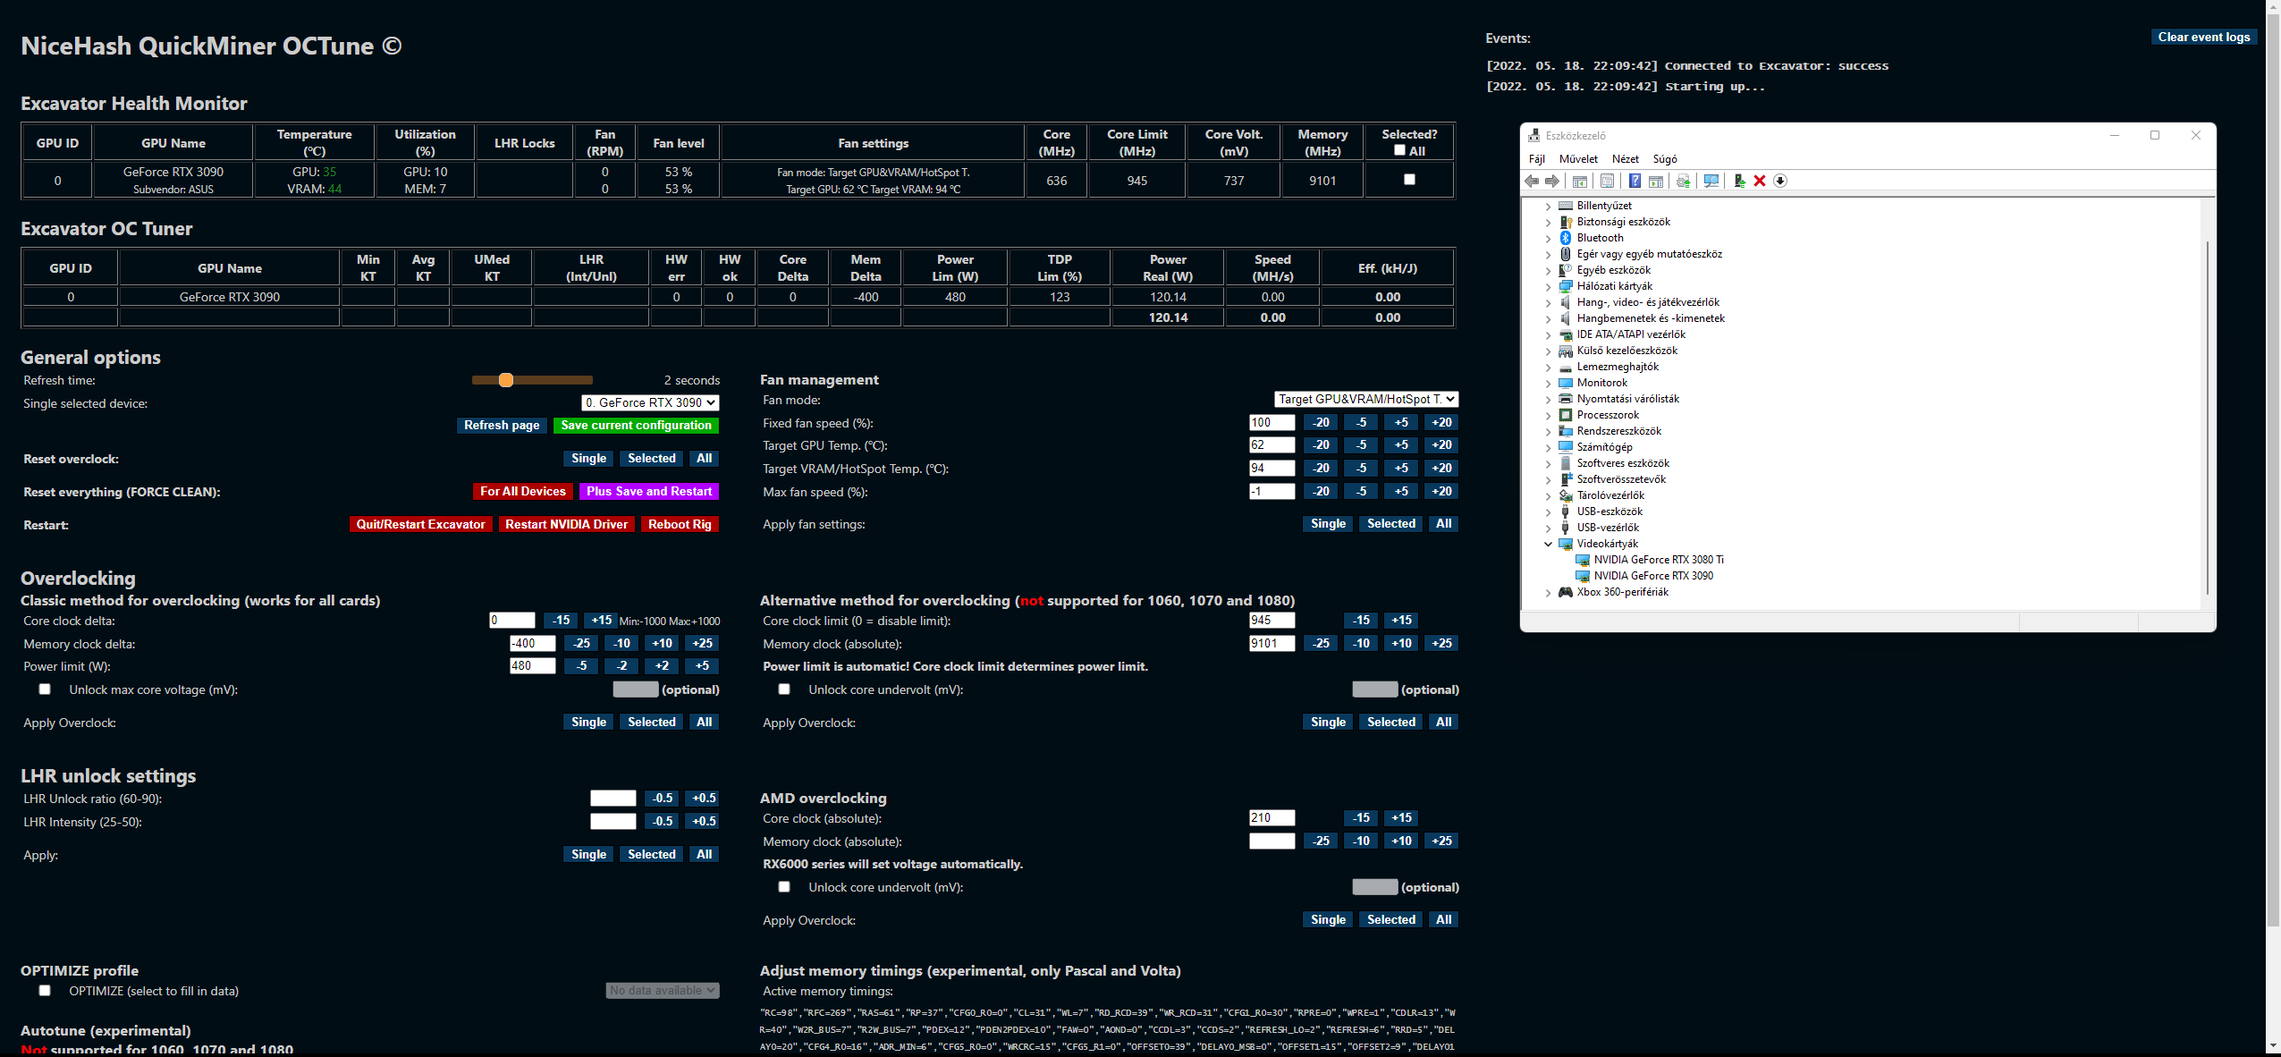Click the Device Manager vertical scrollbar
The height and width of the screenshot is (1057, 2281).
2207,418
